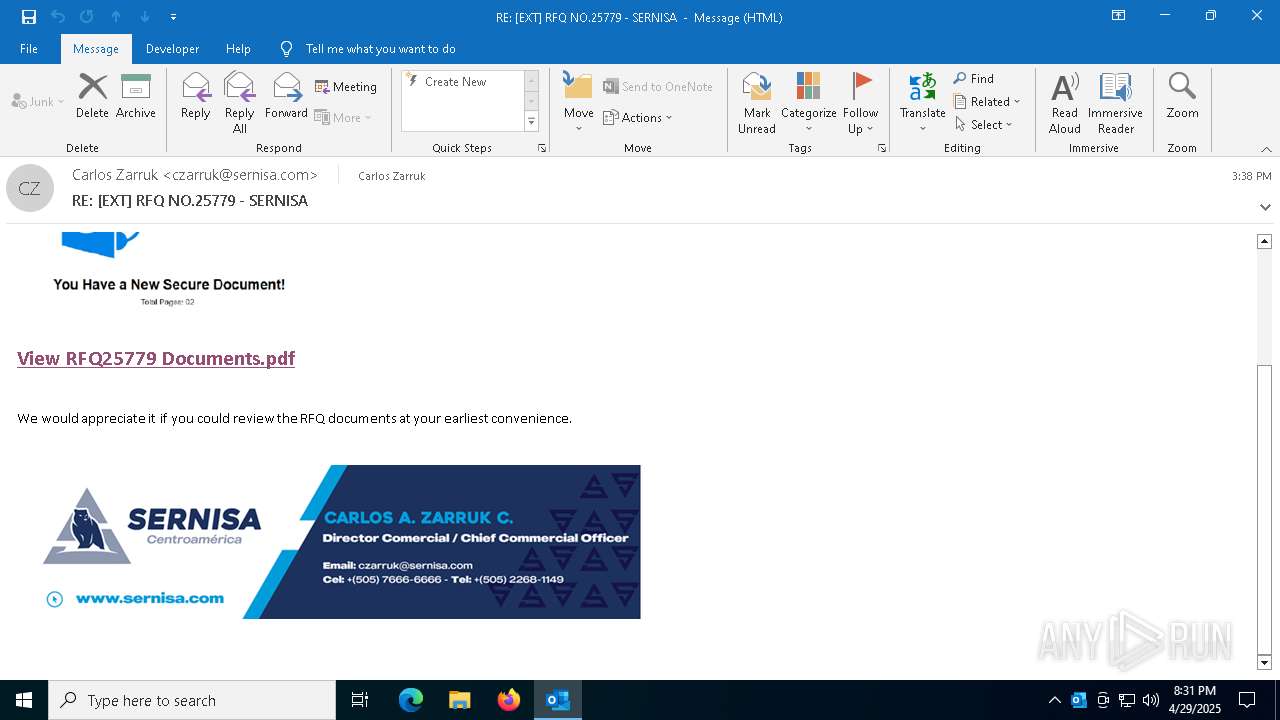
Task: Open the Junk dropdown
Action: coord(38,101)
